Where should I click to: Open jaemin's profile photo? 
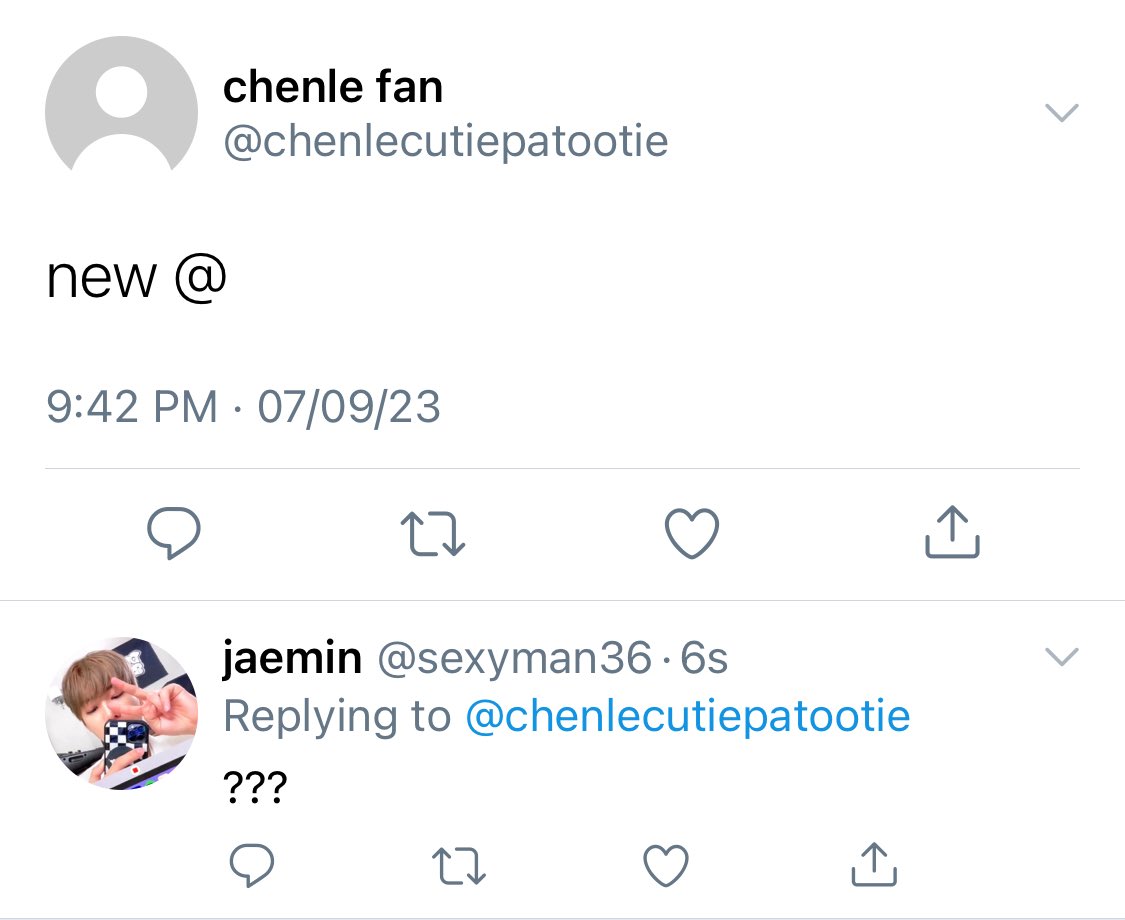tap(121, 713)
